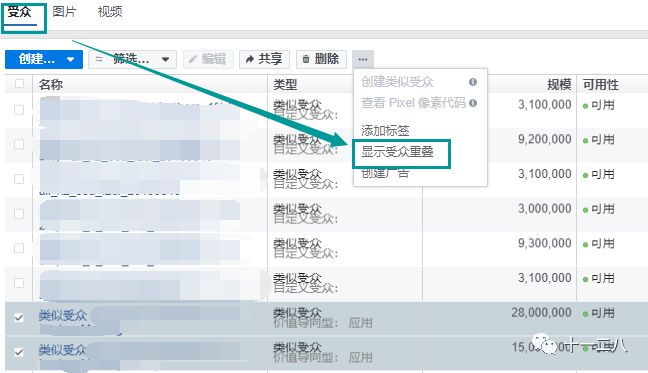Select 查看 Pixel 像素代码 menu item

(413, 102)
